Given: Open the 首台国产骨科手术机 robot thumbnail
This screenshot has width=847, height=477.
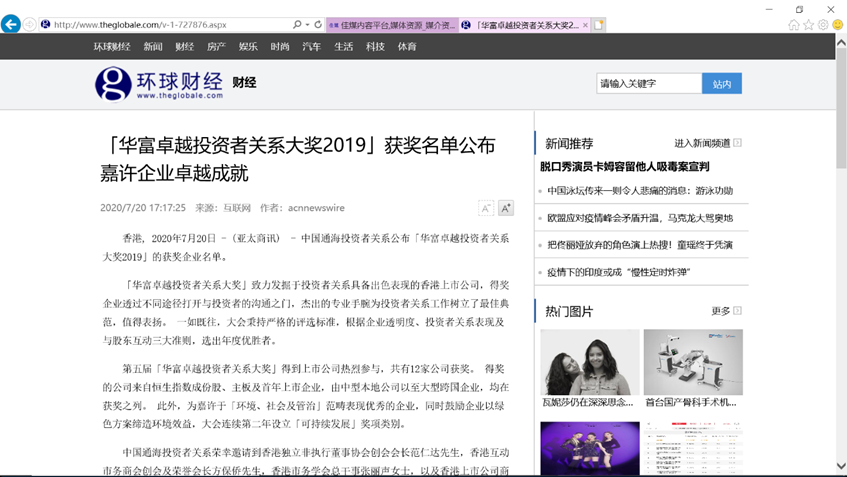Looking at the screenshot, I should click(693, 362).
